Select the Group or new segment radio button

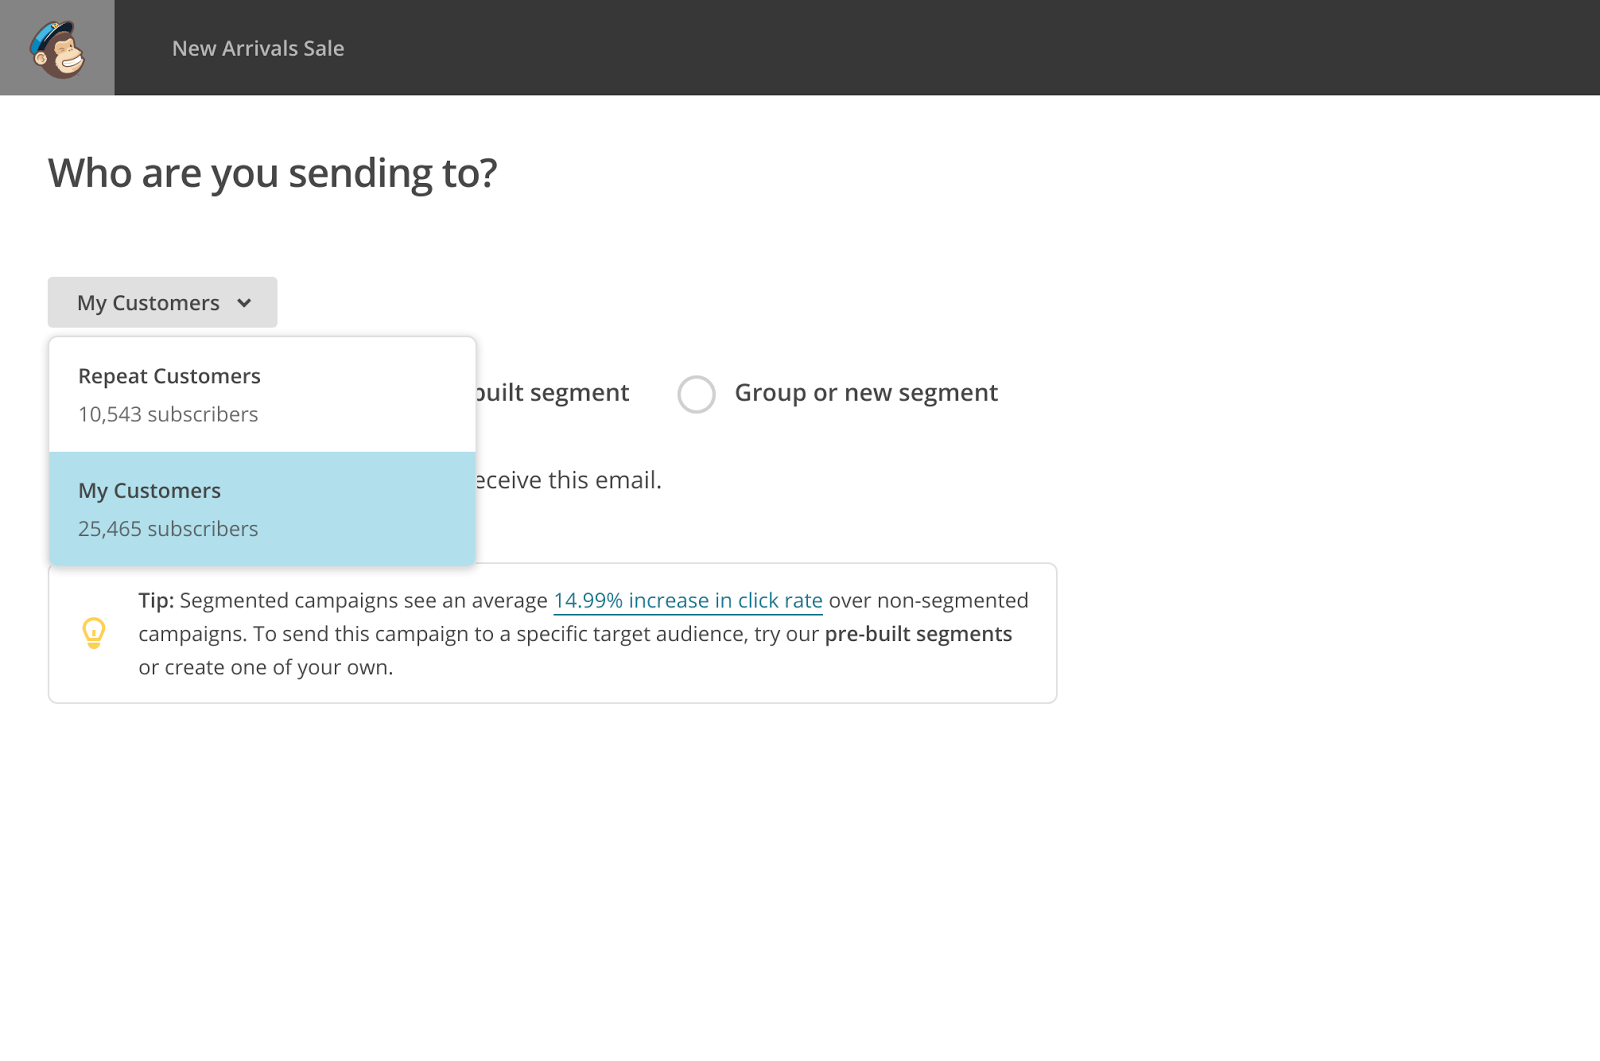pos(696,394)
